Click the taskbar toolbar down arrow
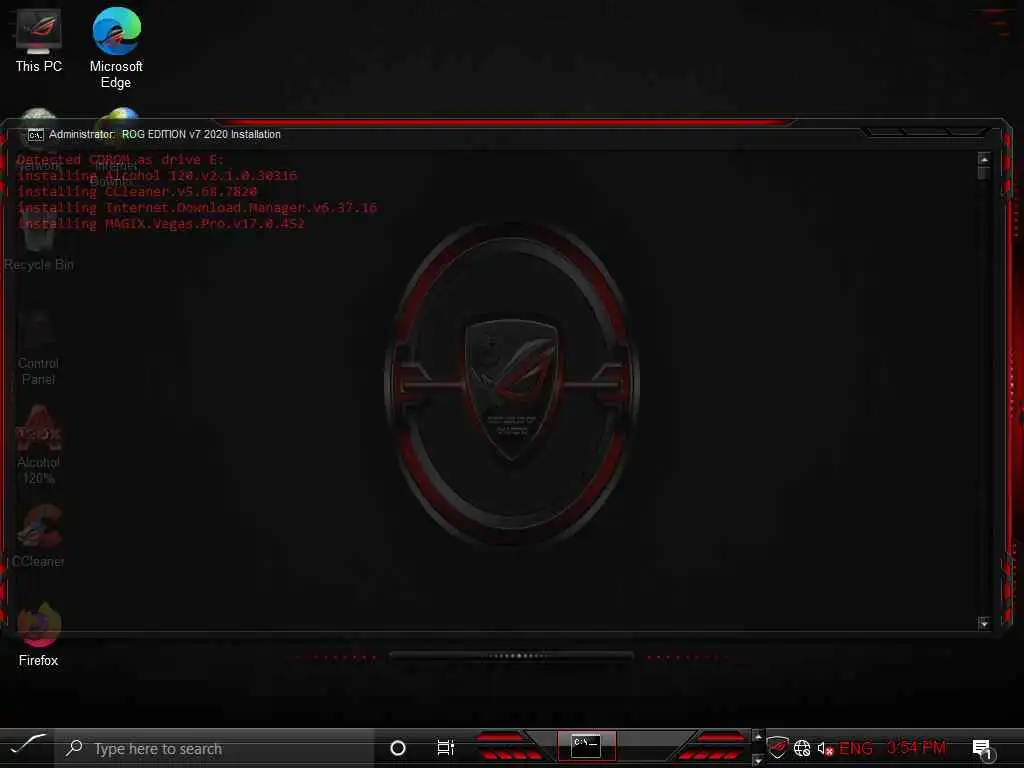The width and height of the screenshot is (1024, 768). click(x=758, y=761)
